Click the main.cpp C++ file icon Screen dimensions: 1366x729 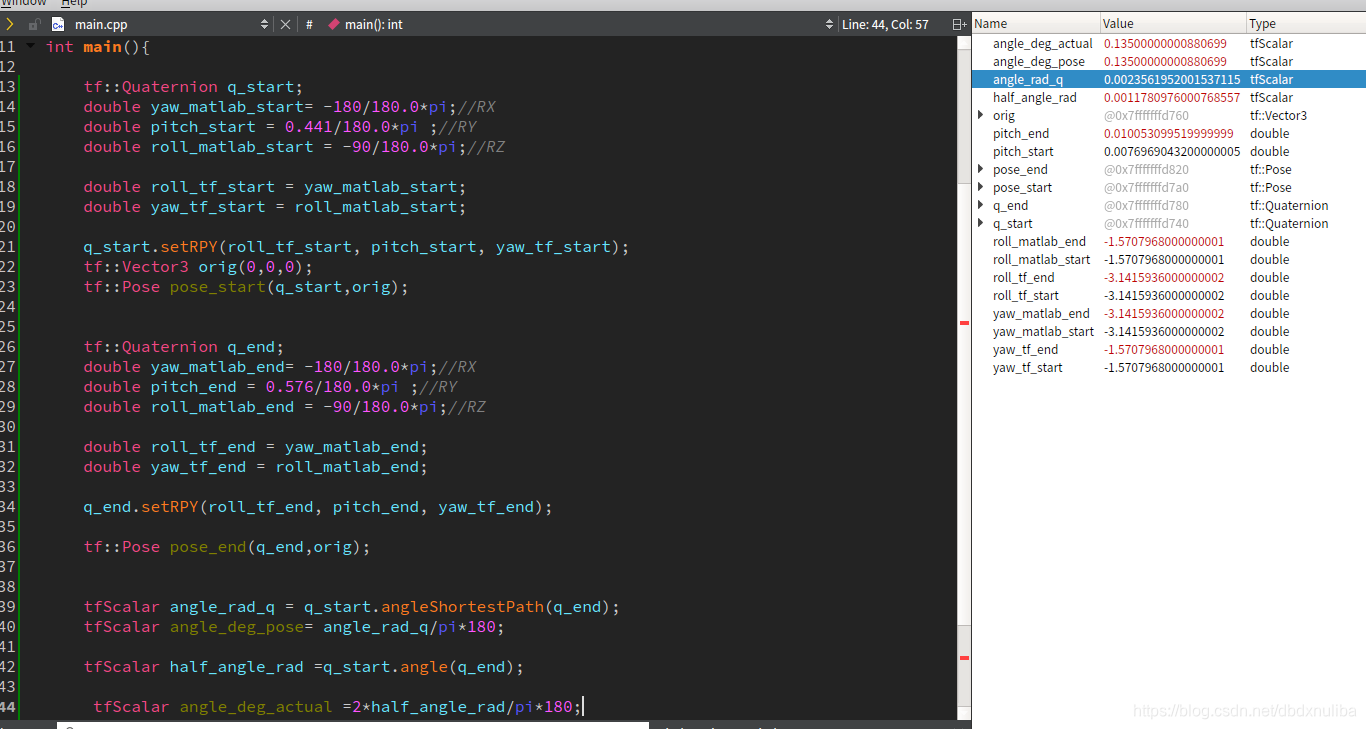coord(58,24)
